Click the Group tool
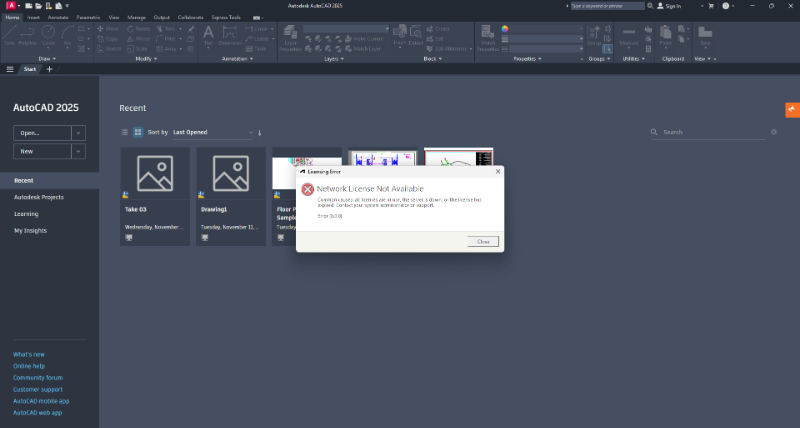Viewport: 800px width, 428px height. 594,36
